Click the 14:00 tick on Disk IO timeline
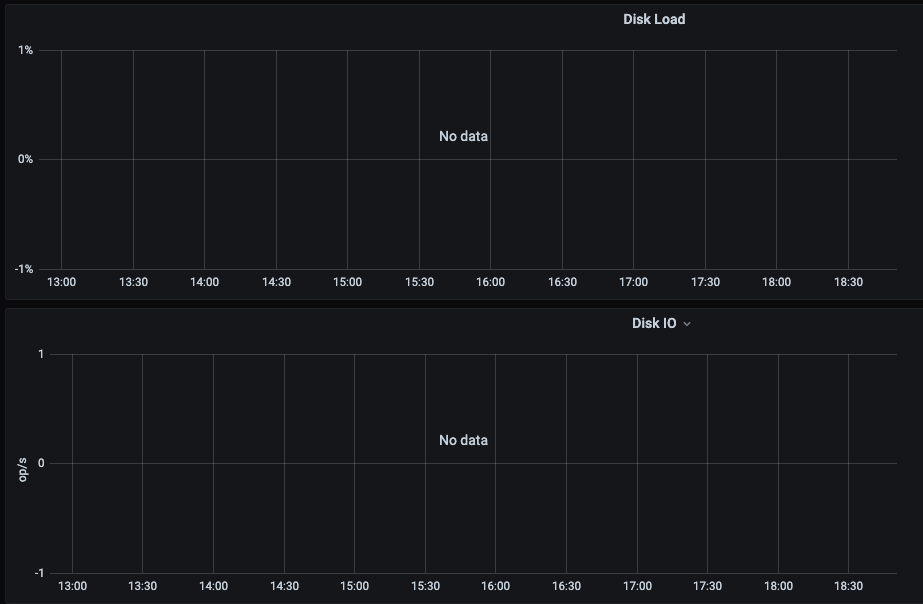The image size is (923, 604). (213, 586)
